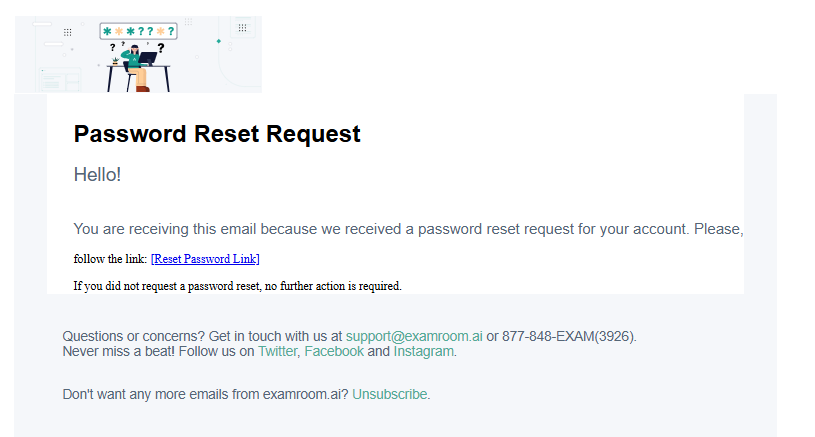
Task: Click the potted plant on the desk
Action: [116, 61]
